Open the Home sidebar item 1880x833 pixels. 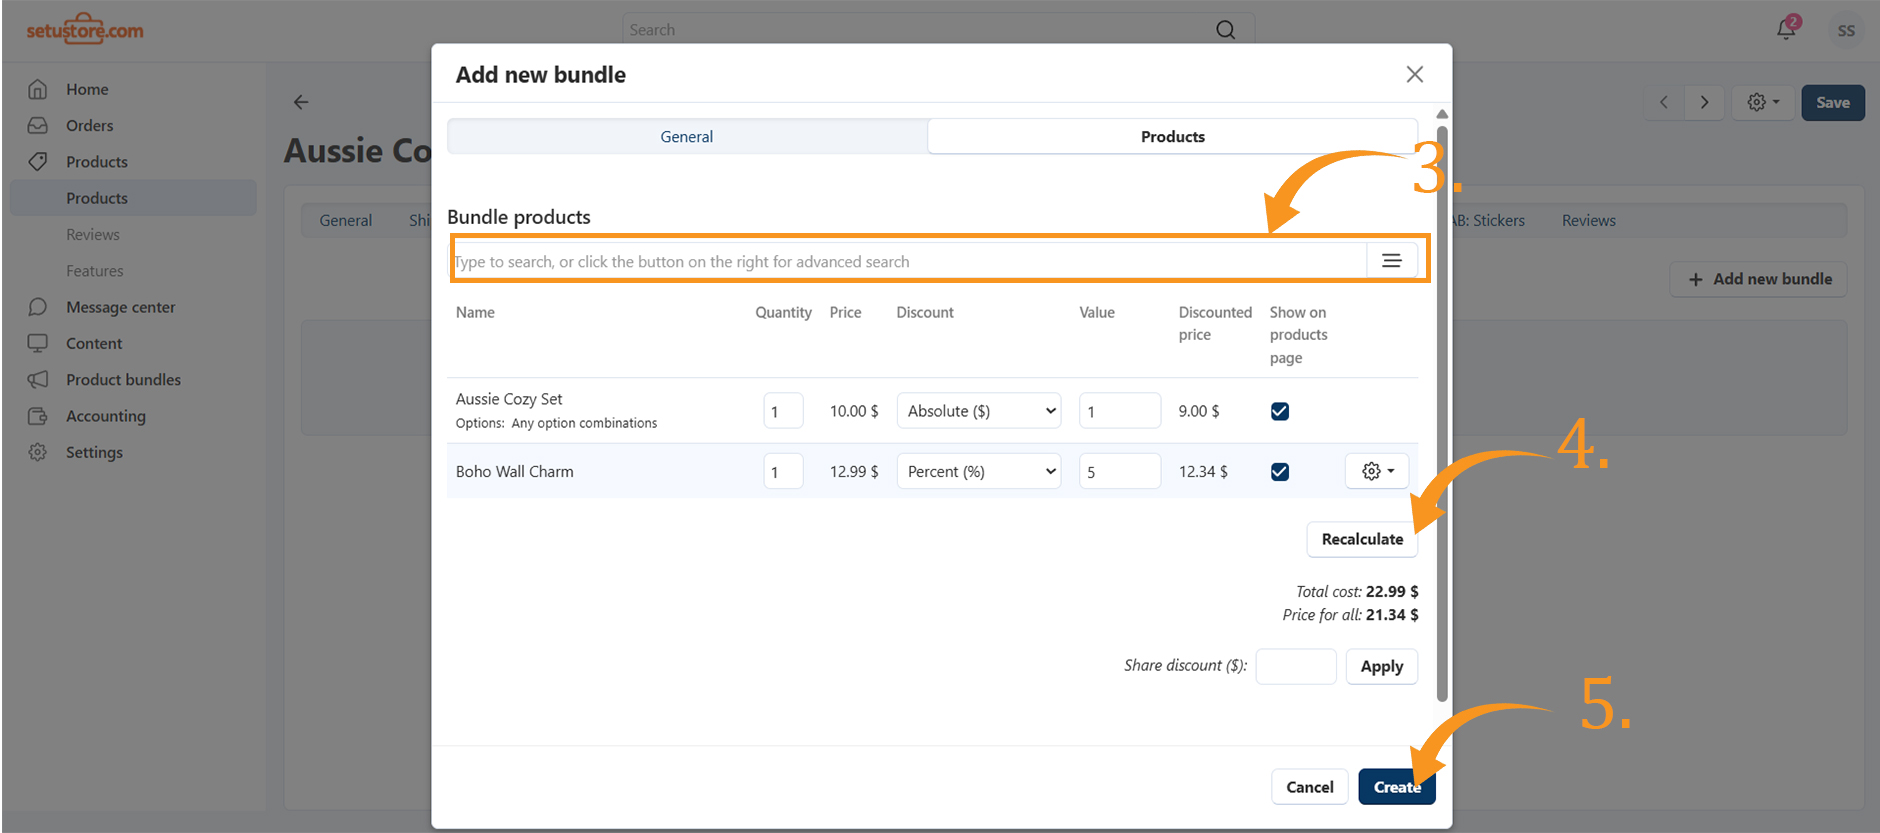click(x=87, y=89)
